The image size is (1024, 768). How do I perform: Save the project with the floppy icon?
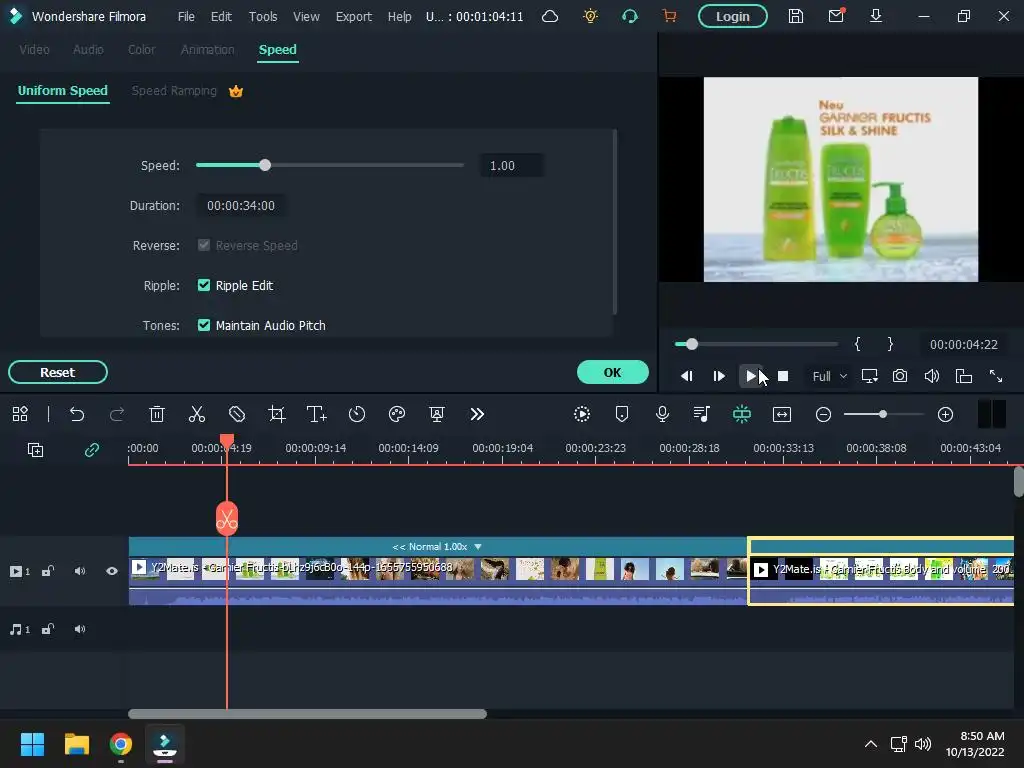click(795, 16)
